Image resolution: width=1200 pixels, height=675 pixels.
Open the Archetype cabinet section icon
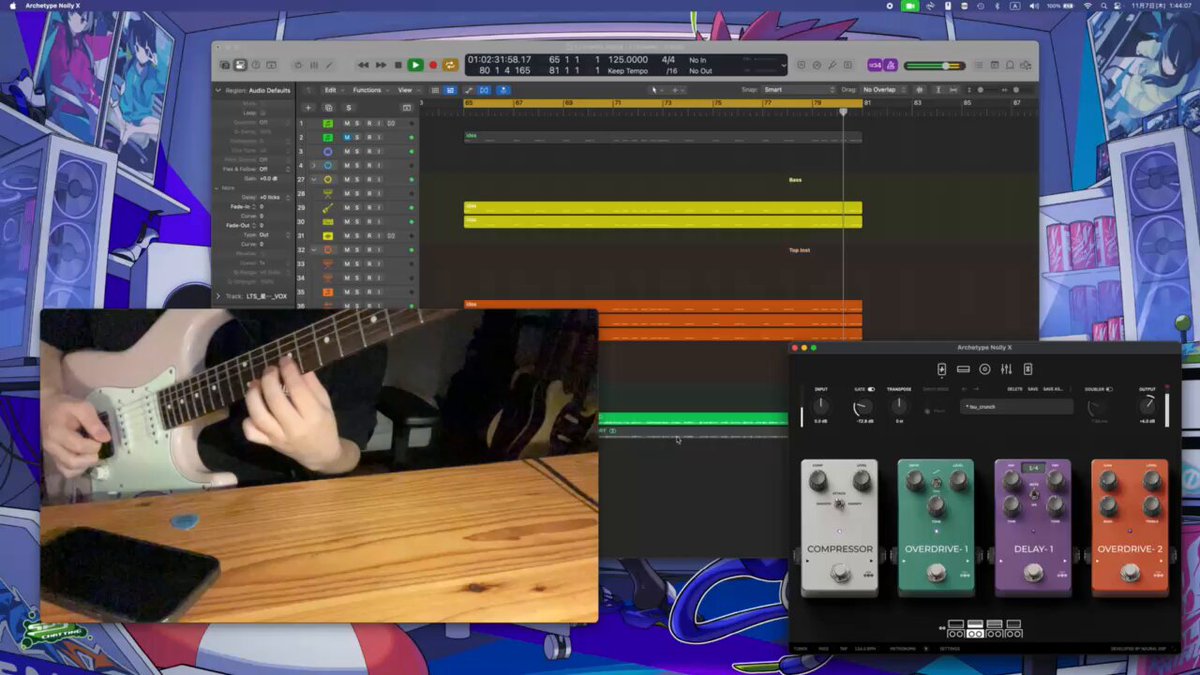[x=985, y=369]
